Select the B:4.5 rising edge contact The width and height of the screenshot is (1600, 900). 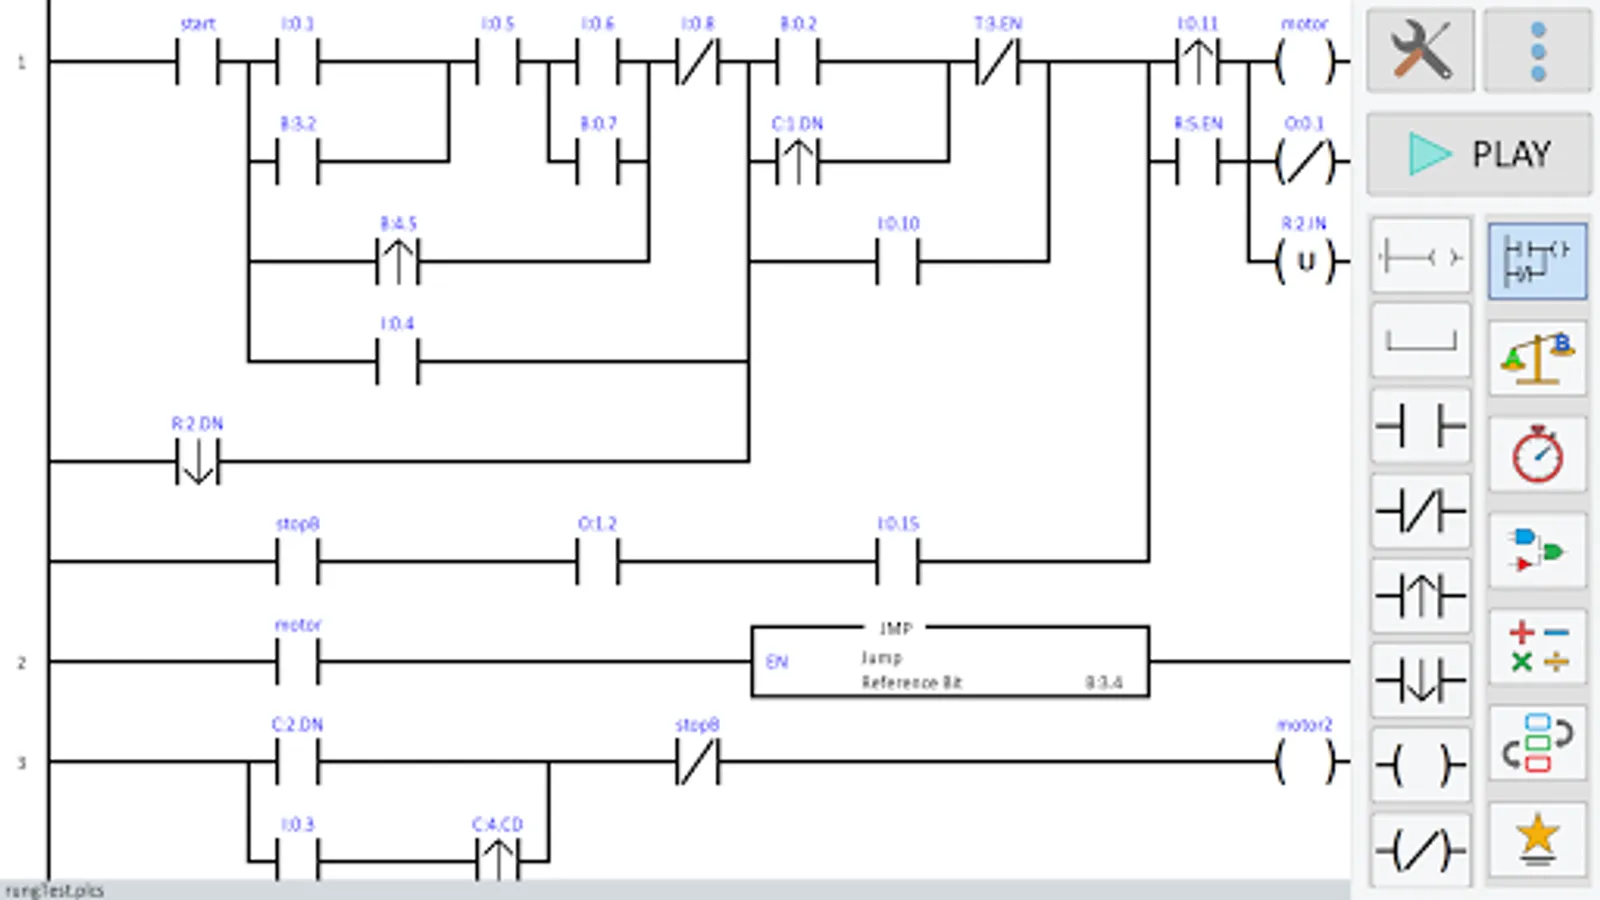coord(398,262)
